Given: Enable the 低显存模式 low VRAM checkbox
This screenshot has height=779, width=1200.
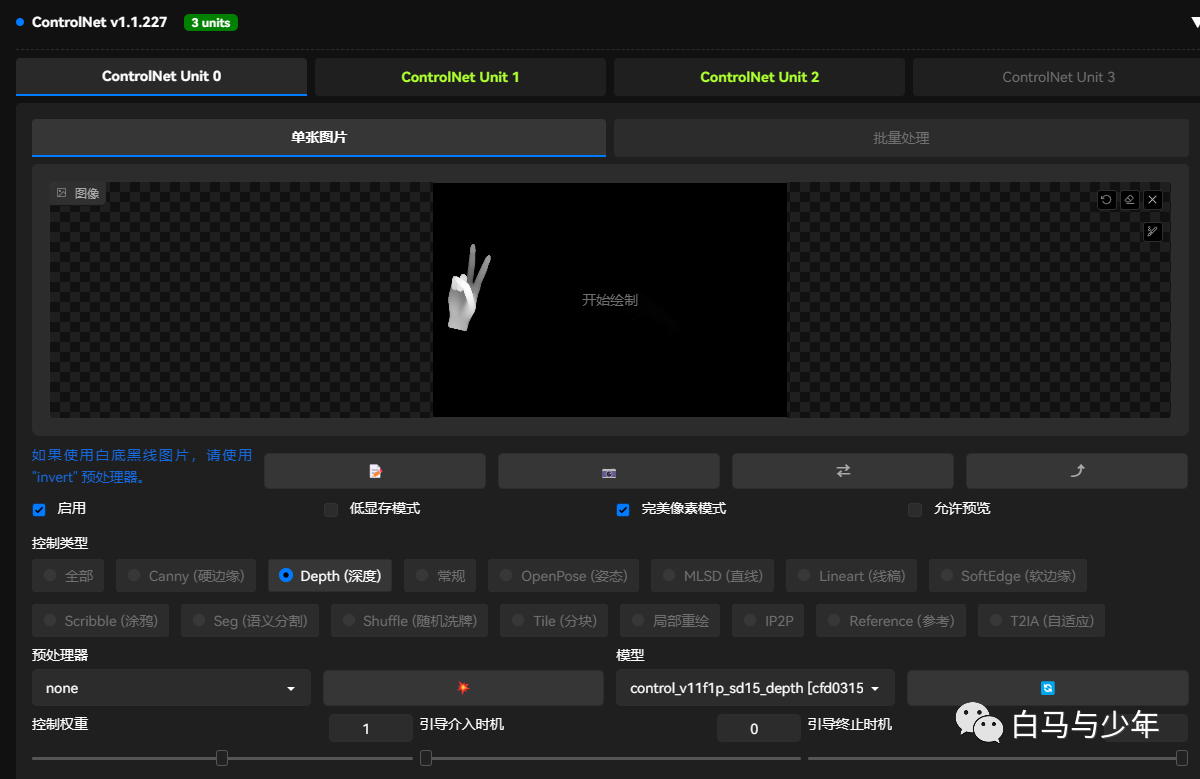Looking at the screenshot, I should [331, 510].
